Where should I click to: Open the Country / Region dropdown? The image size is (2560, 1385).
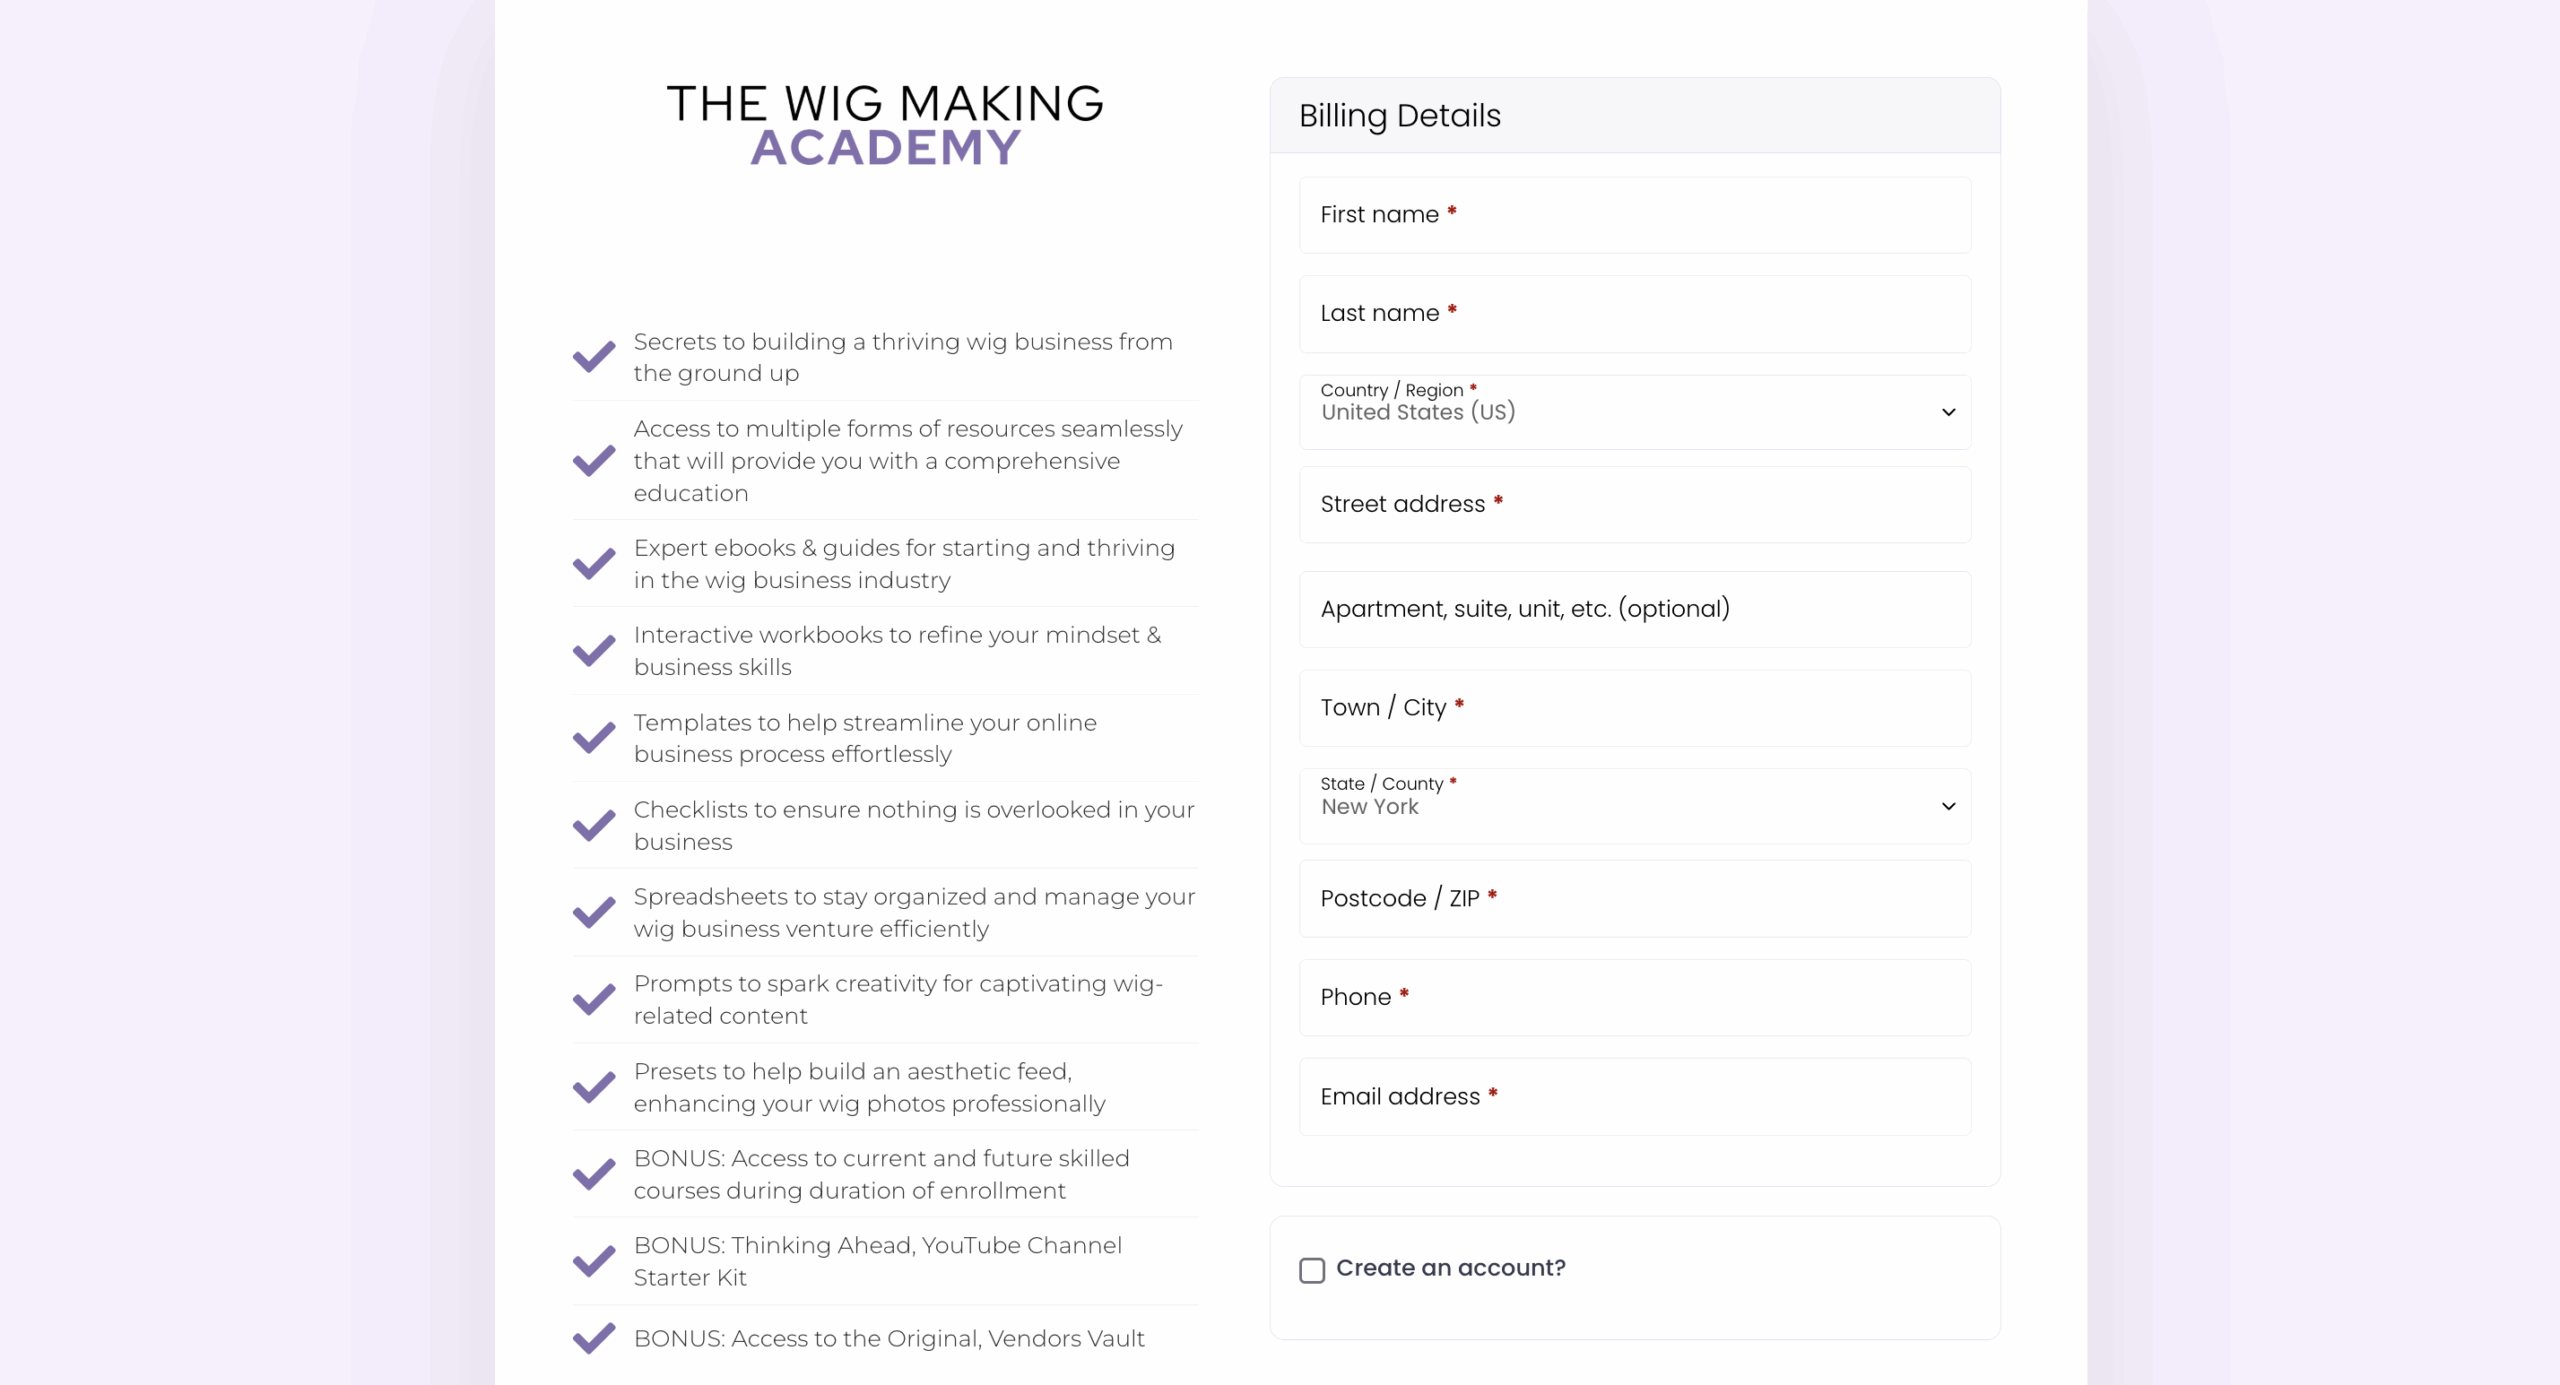tap(1635, 412)
